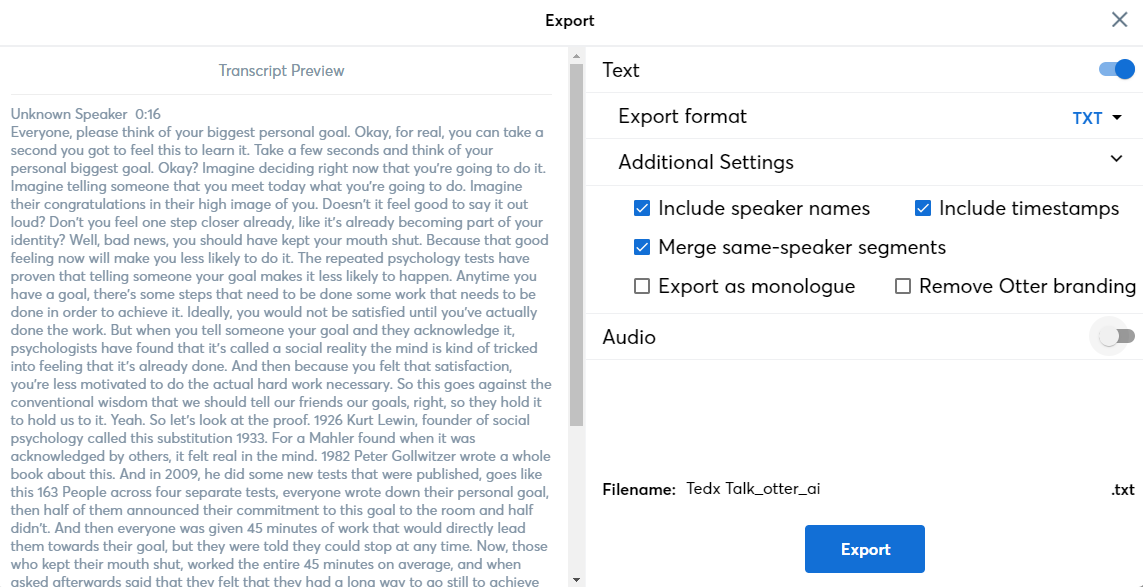
Task: Click the .txt file extension label
Action: [x=1122, y=490]
